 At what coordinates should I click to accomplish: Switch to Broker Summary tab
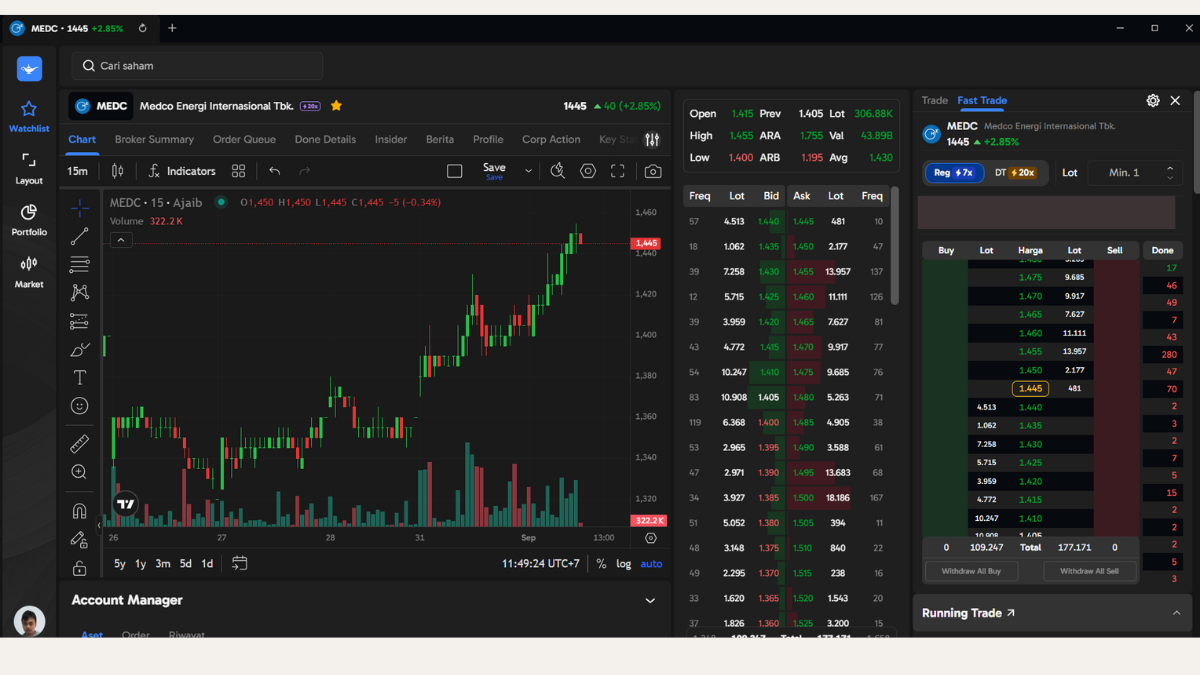coord(154,140)
